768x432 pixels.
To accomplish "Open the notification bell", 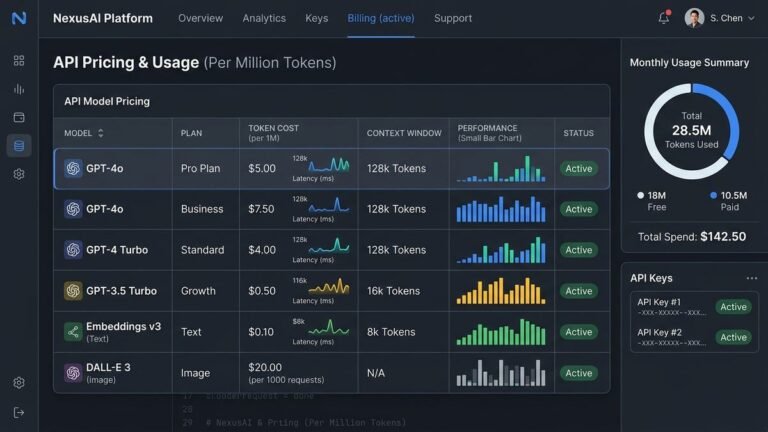I will pos(664,18).
